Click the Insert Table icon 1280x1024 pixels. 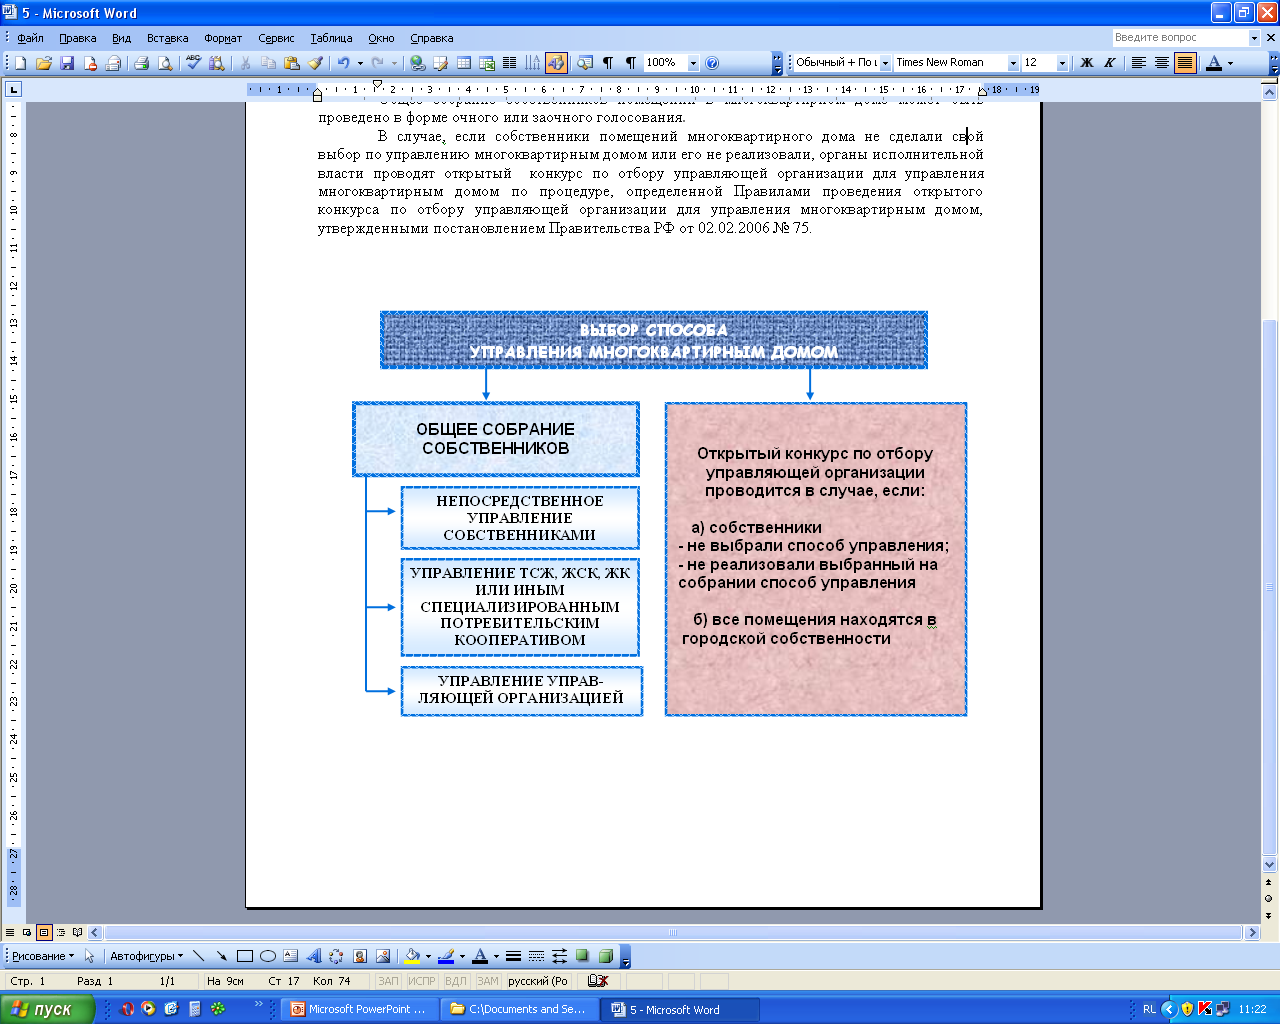pos(464,62)
